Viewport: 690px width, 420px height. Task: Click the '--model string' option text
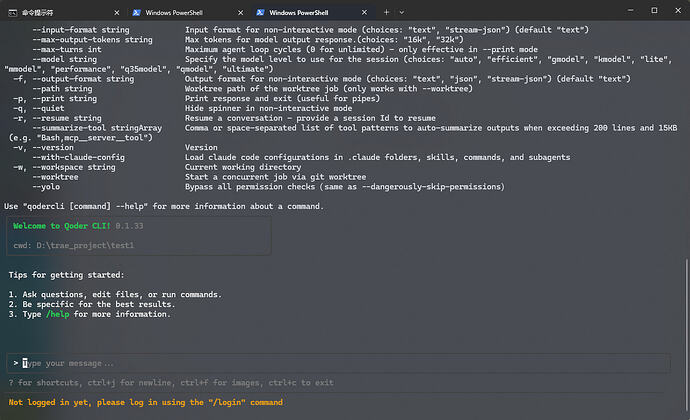point(64,59)
